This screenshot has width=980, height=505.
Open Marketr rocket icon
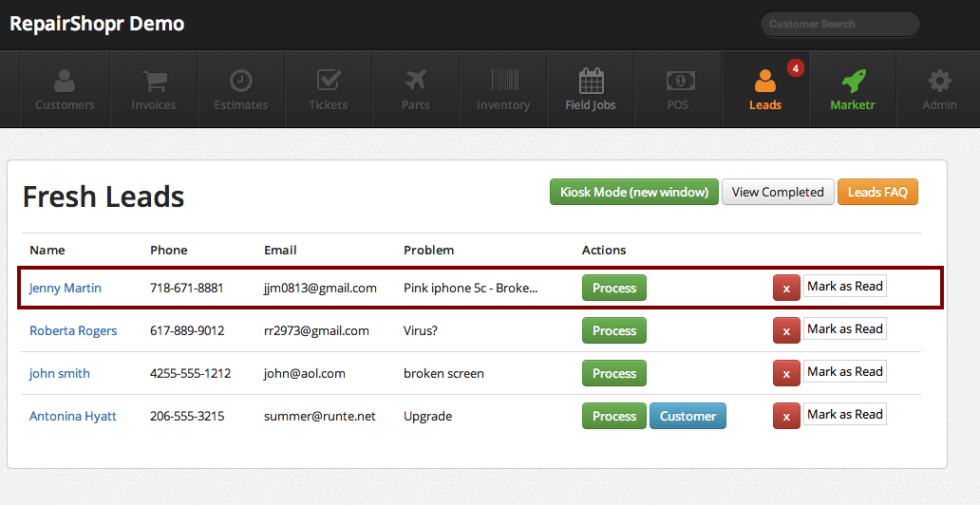pyautogui.click(x=852, y=81)
